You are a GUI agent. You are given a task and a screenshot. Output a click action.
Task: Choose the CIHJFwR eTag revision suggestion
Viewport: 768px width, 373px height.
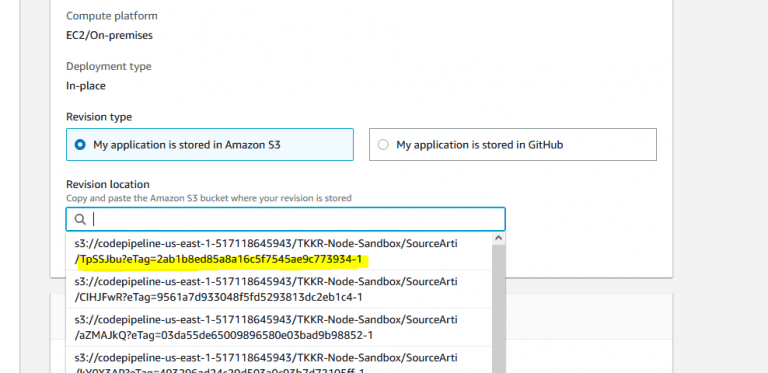tap(279, 289)
